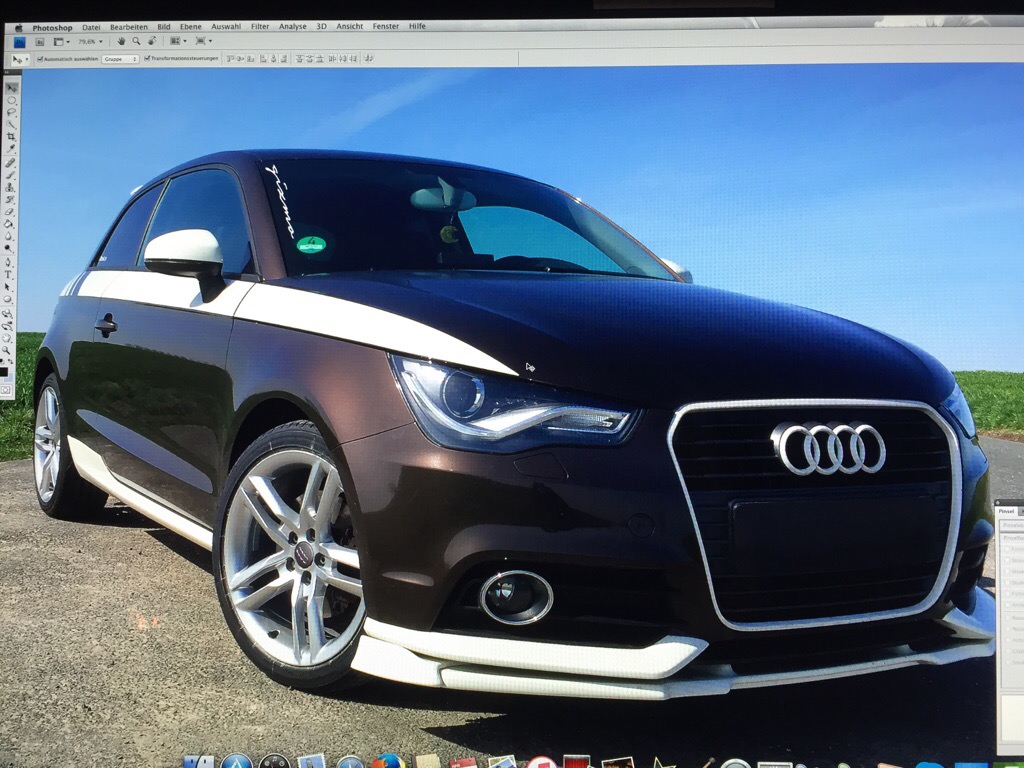This screenshot has width=1024, height=768.
Task: Select the Clone Stamp tool
Action: (11, 187)
